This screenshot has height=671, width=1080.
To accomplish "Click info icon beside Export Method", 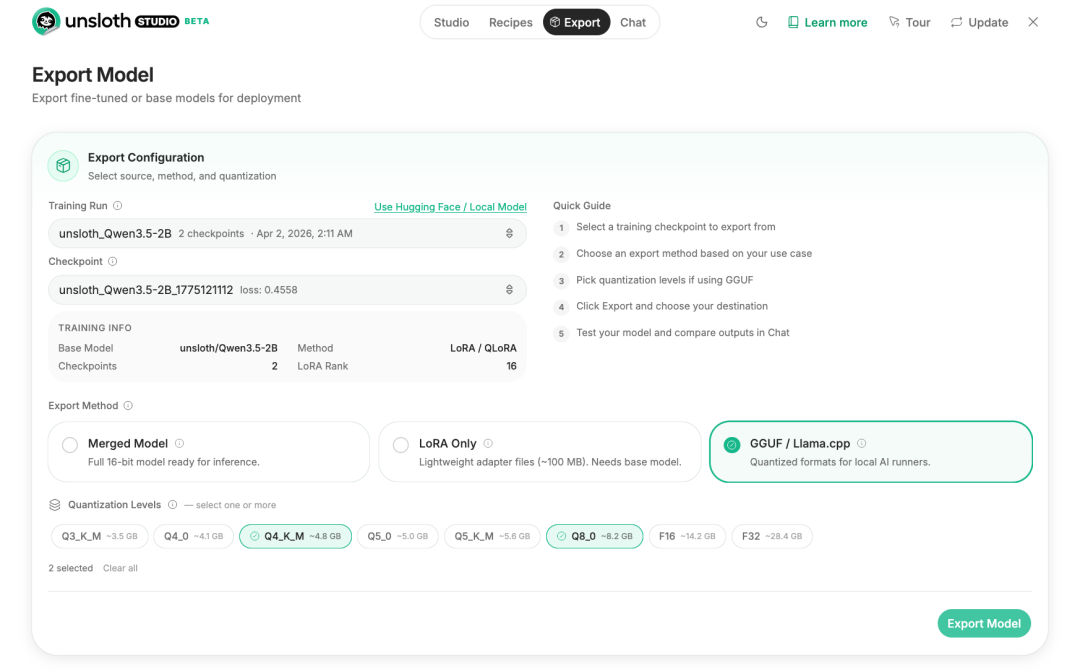I will pos(128,405).
